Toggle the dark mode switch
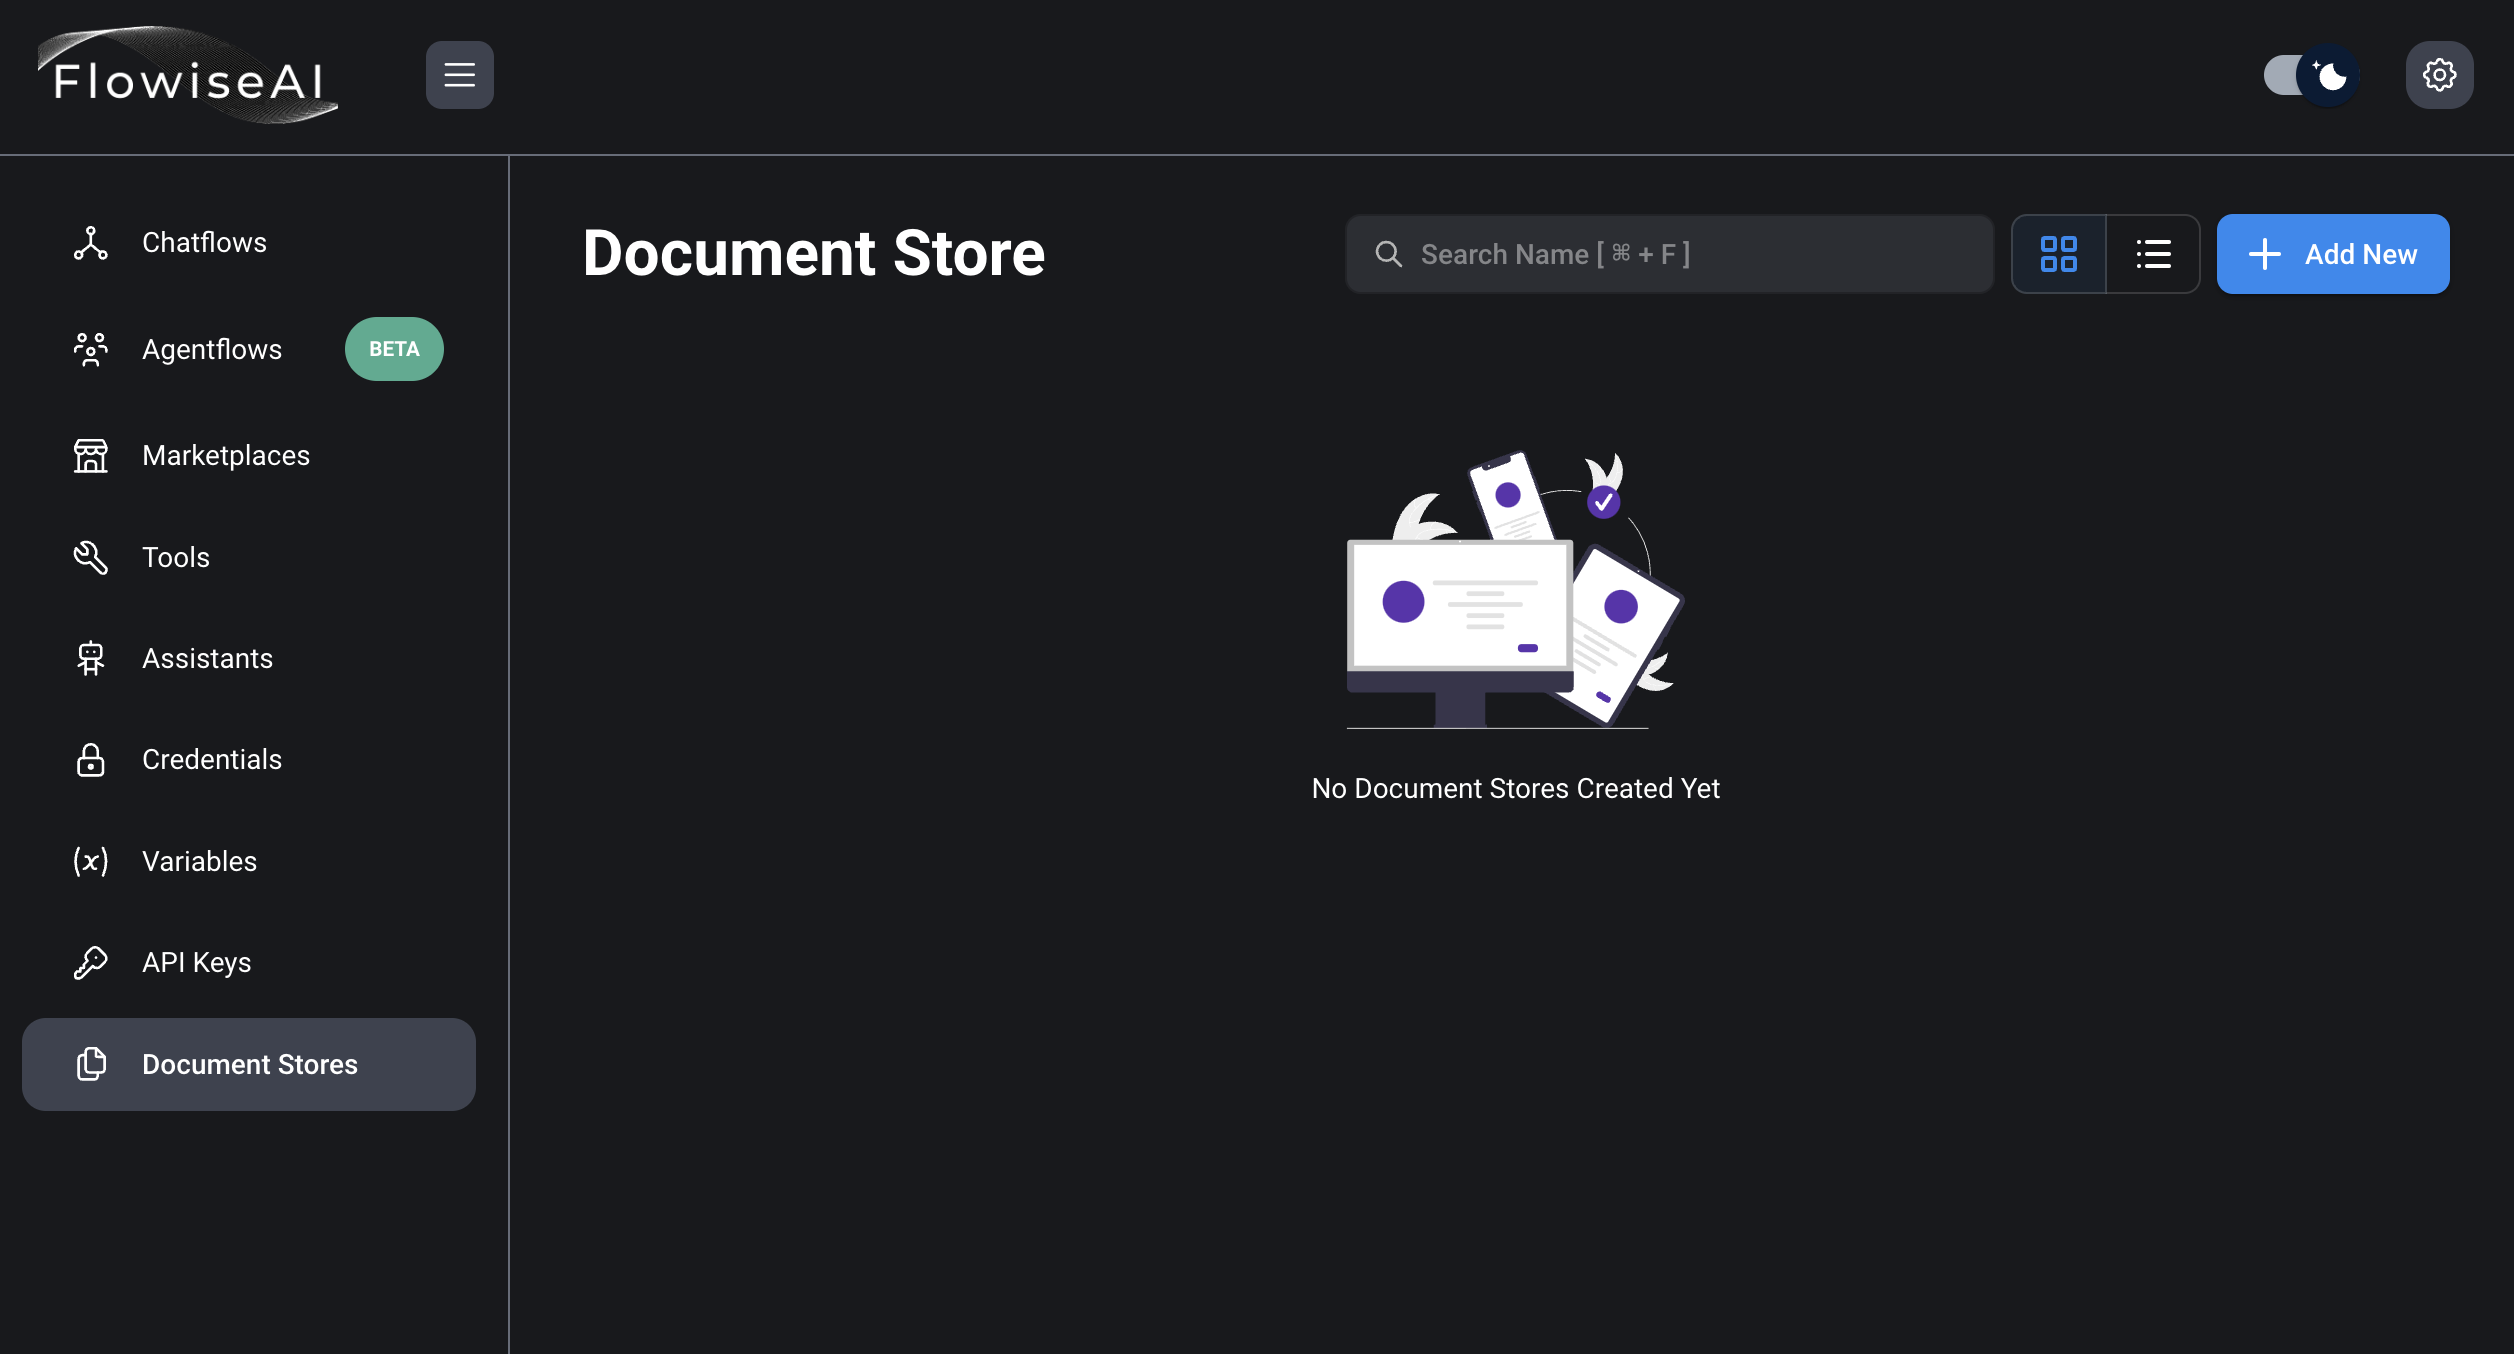The width and height of the screenshot is (2514, 1354). click(x=2311, y=75)
